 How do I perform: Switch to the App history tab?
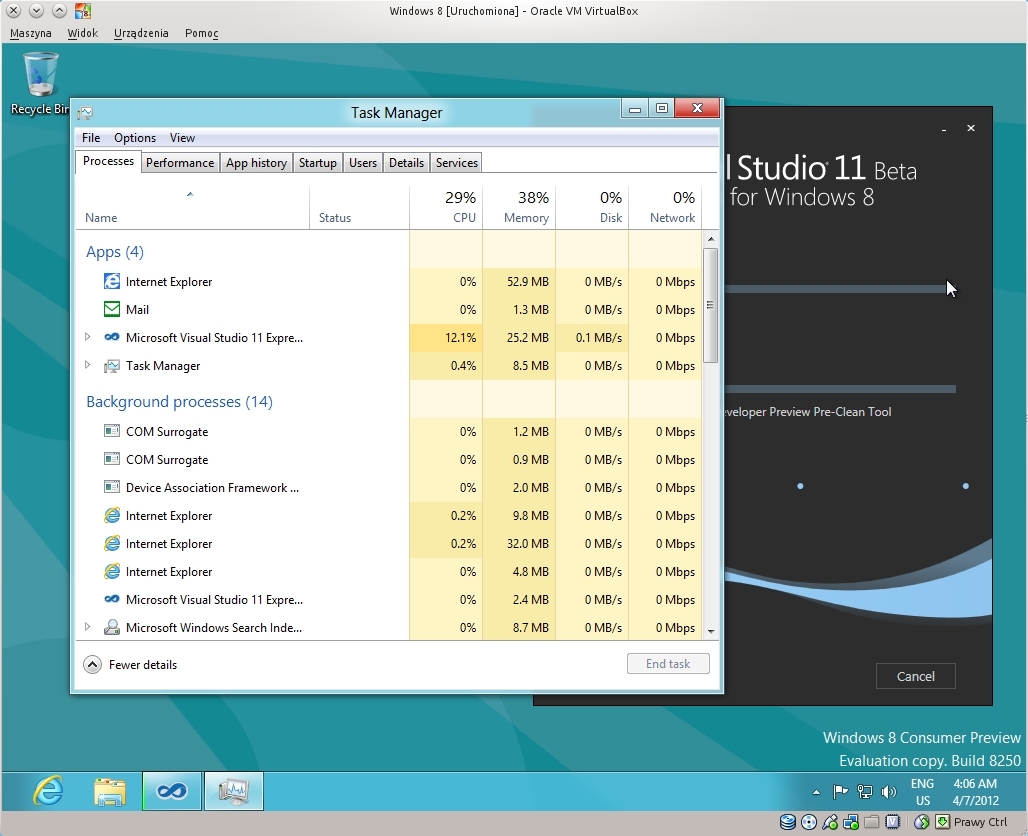(256, 163)
